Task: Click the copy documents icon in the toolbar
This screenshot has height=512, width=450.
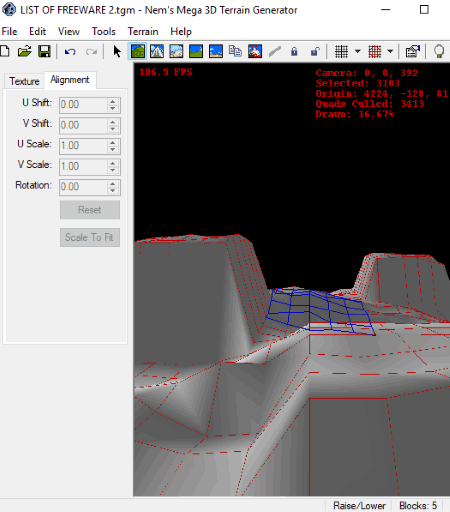Action: (235, 52)
